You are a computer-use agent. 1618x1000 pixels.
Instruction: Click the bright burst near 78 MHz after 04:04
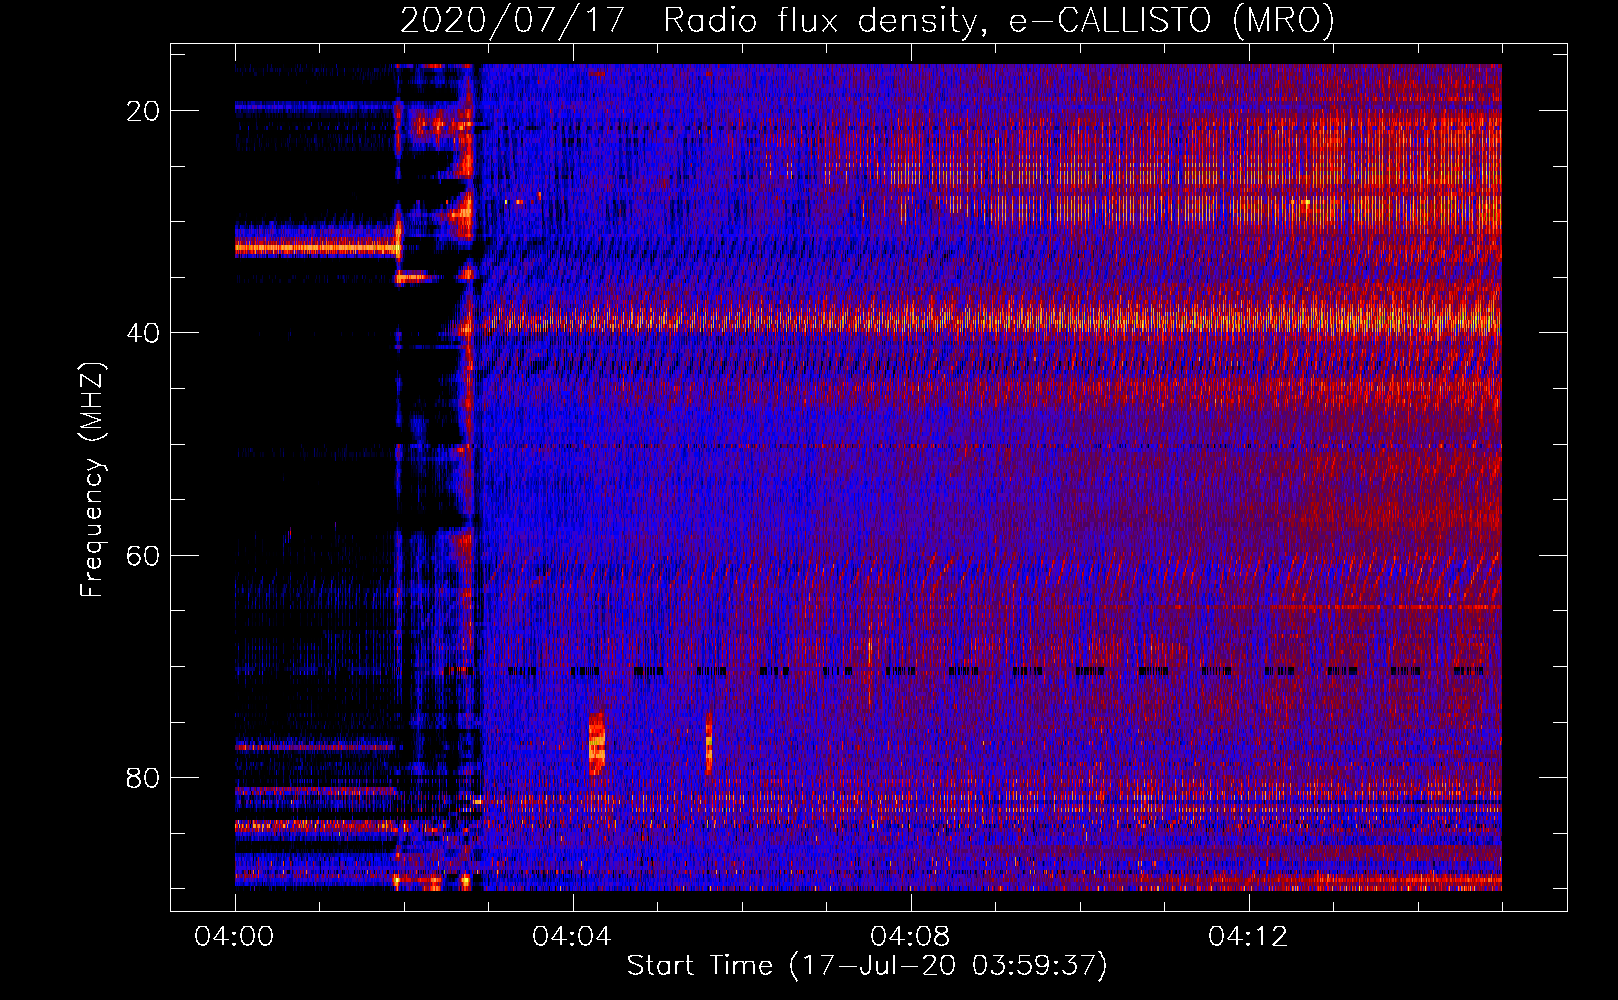click(x=597, y=744)
